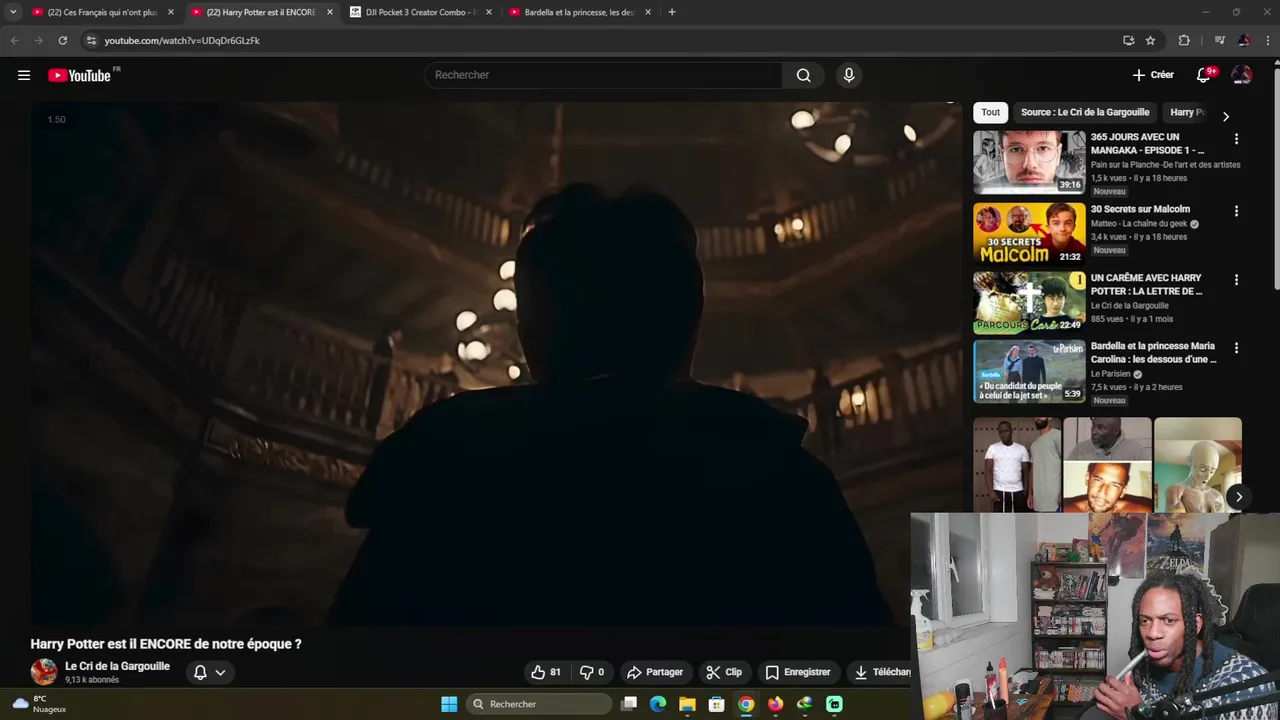Open the tab search dropdown arrow
Viewport: 1280px width, 720px height.
[13, 12]
